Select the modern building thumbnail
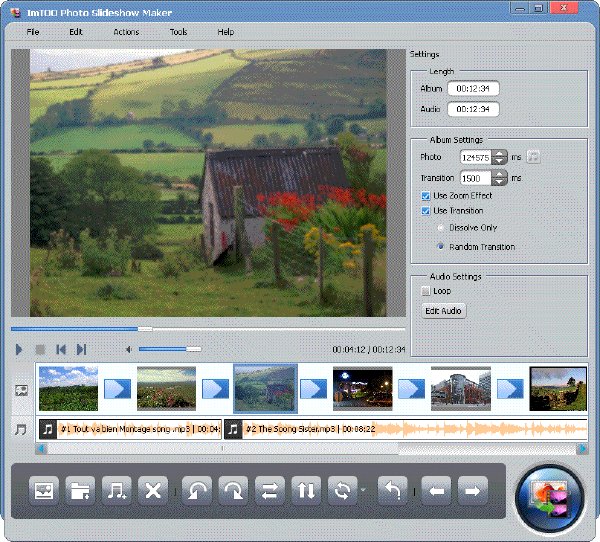The image size is (600, 542). coord(461,389)
